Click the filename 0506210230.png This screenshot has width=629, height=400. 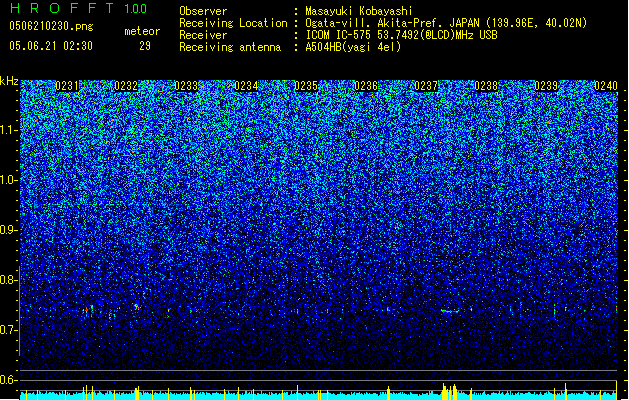[x=51, y=26]
